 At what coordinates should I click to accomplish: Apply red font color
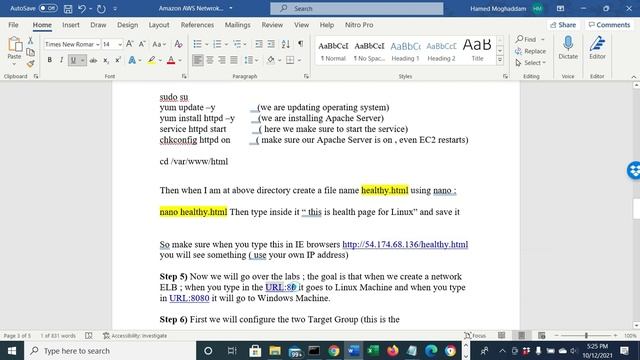(171, 60)
